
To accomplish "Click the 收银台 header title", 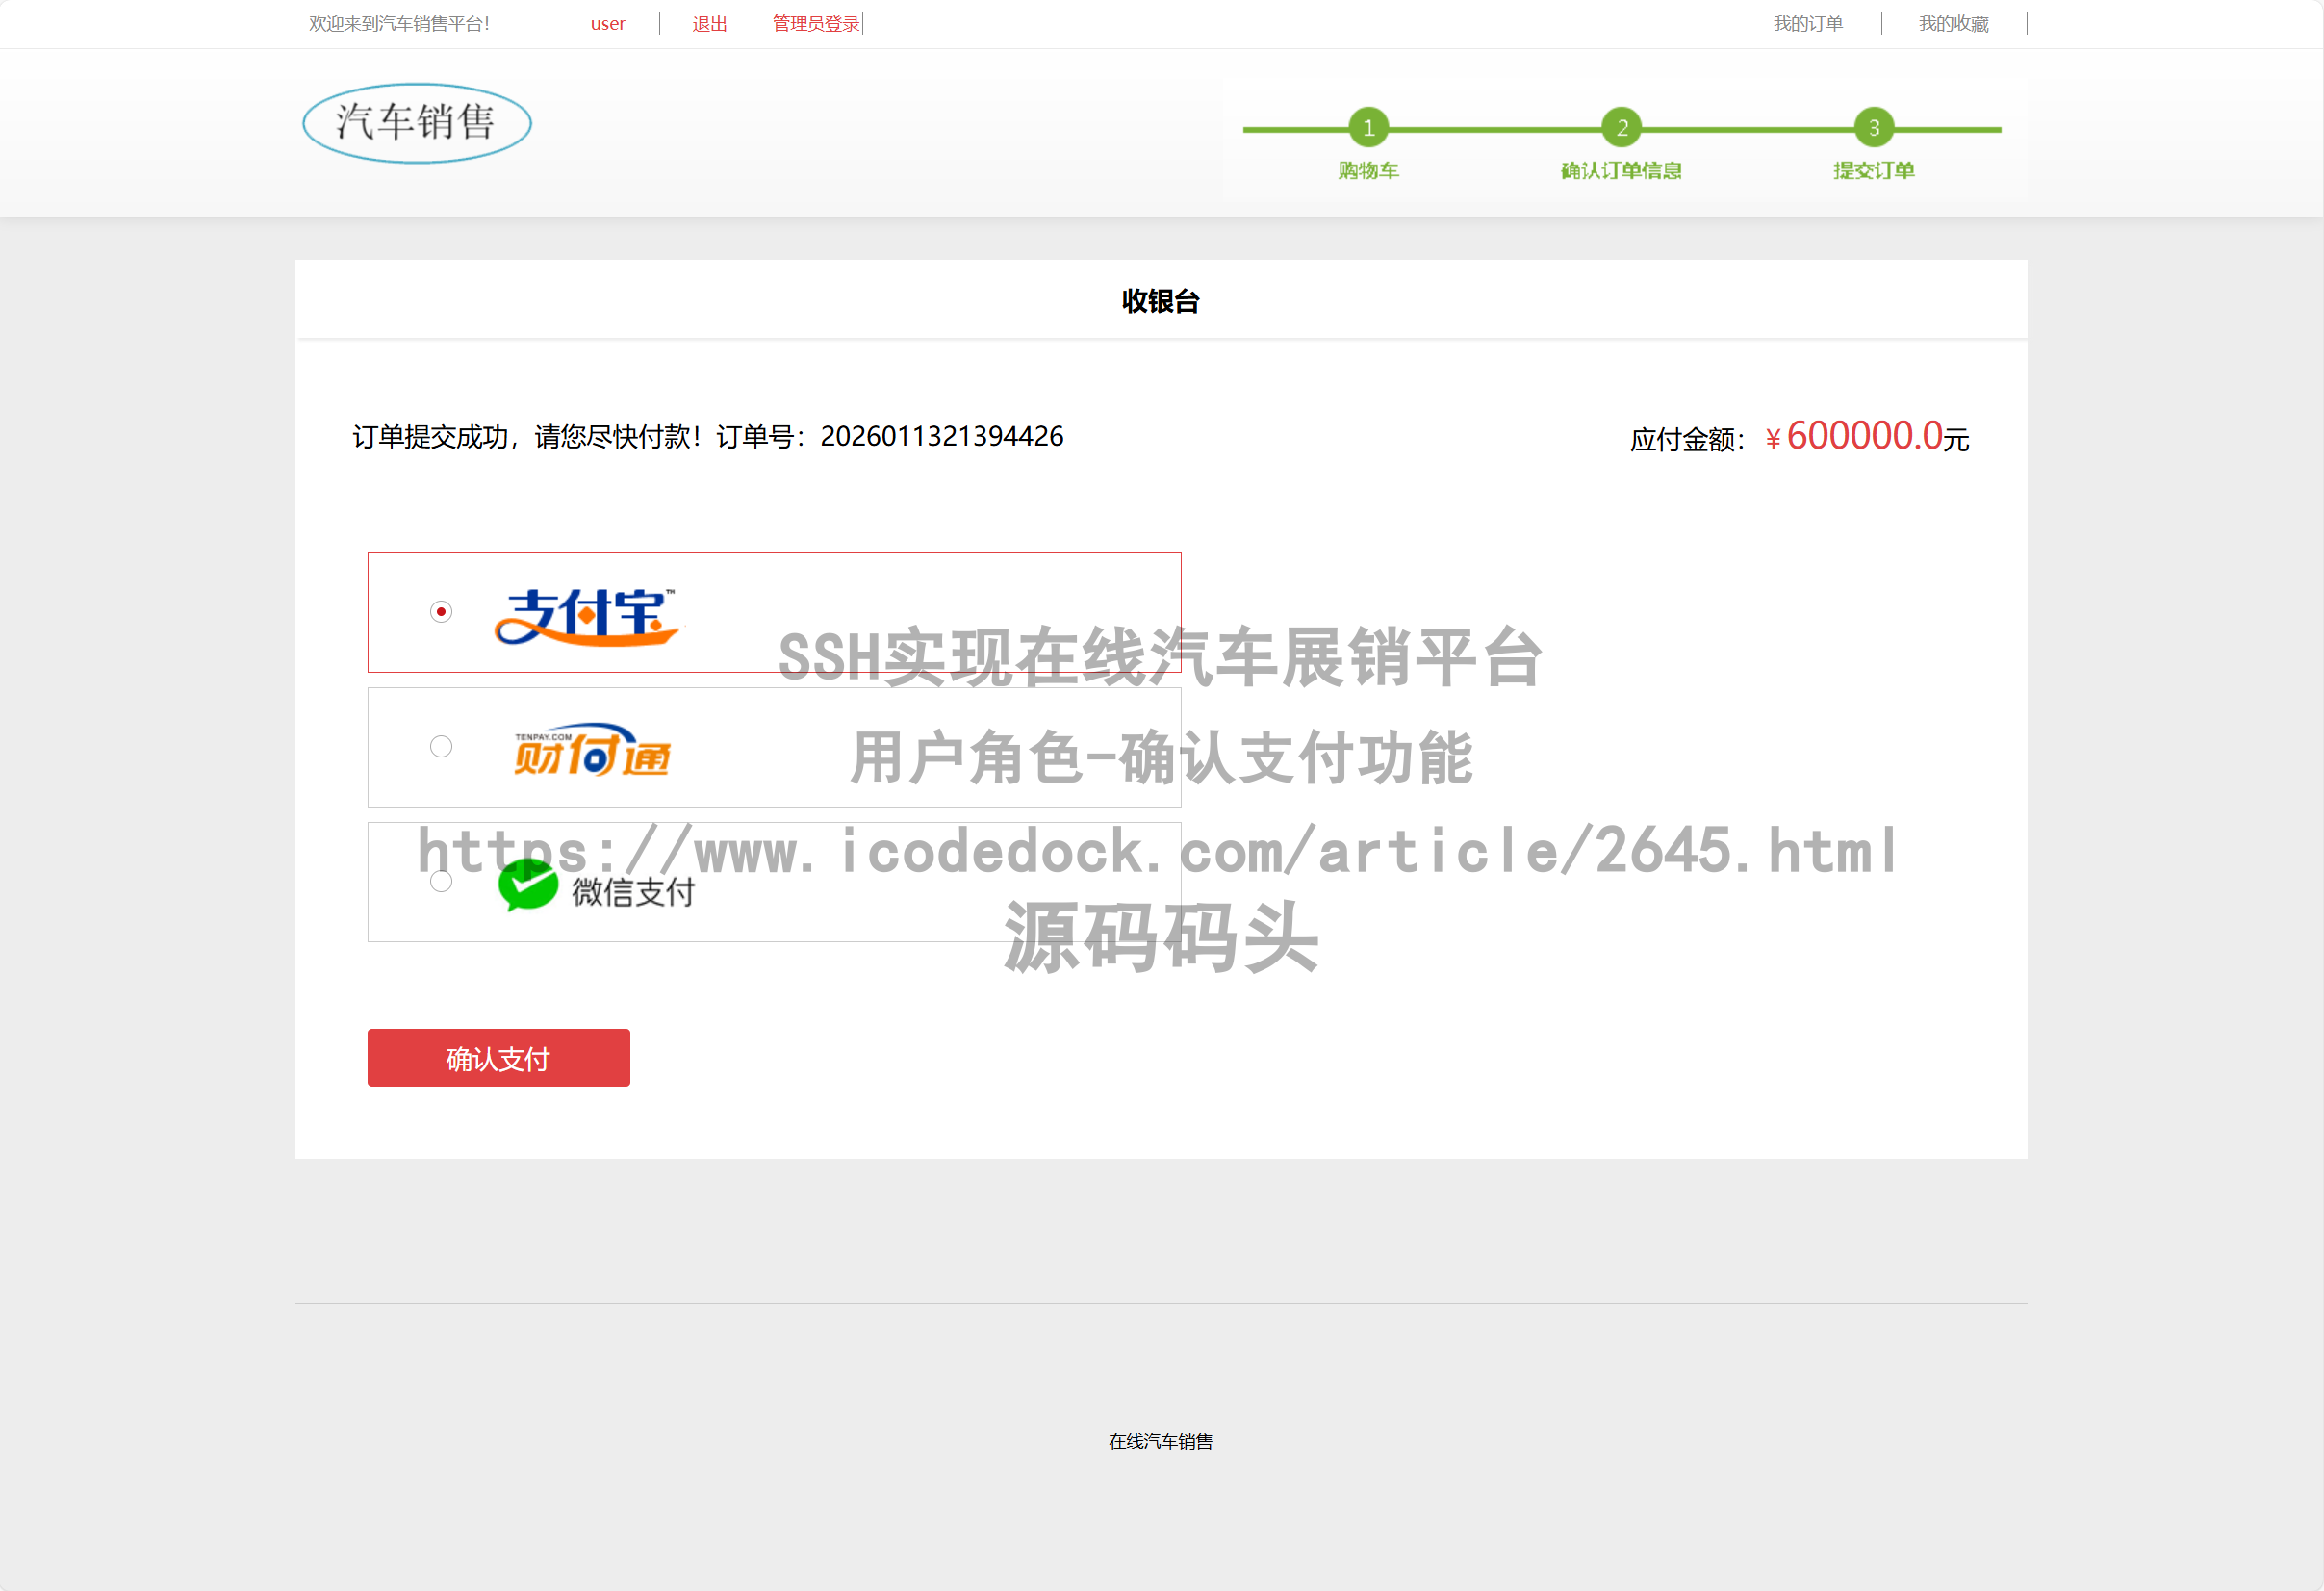I will coord(1160,301).
